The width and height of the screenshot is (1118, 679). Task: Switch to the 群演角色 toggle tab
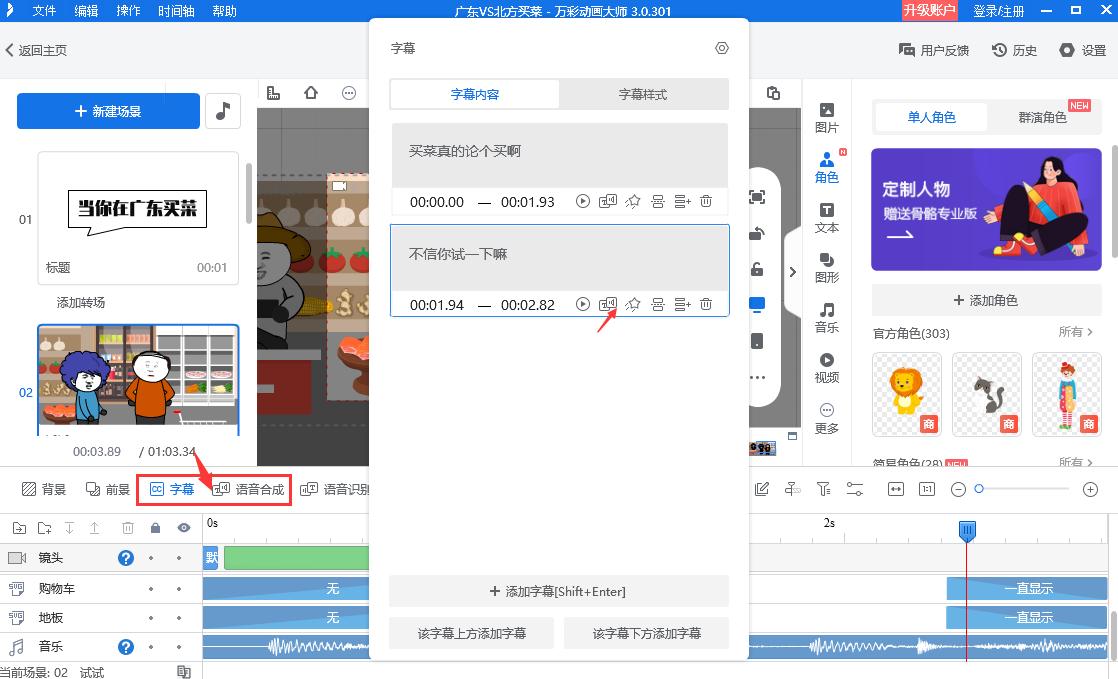(1045, 117)
